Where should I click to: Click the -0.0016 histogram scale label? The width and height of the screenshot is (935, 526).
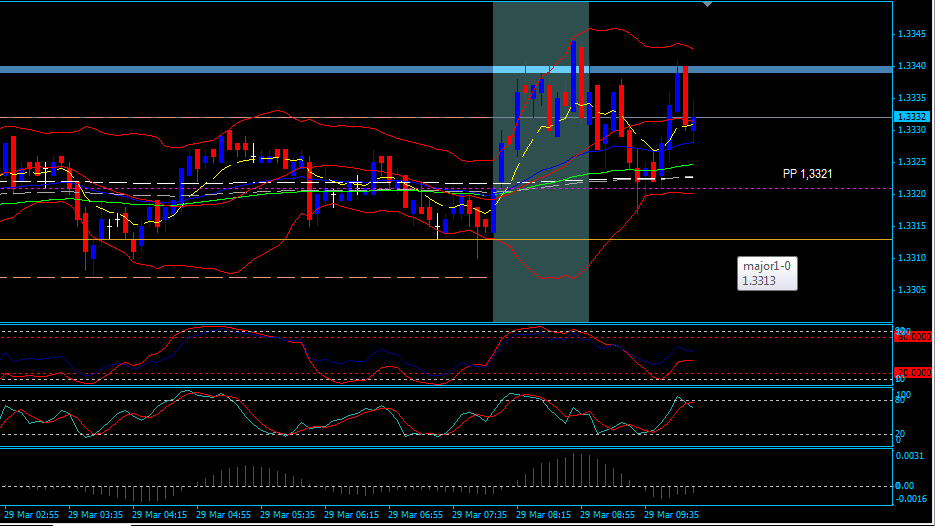click(912, 499)
